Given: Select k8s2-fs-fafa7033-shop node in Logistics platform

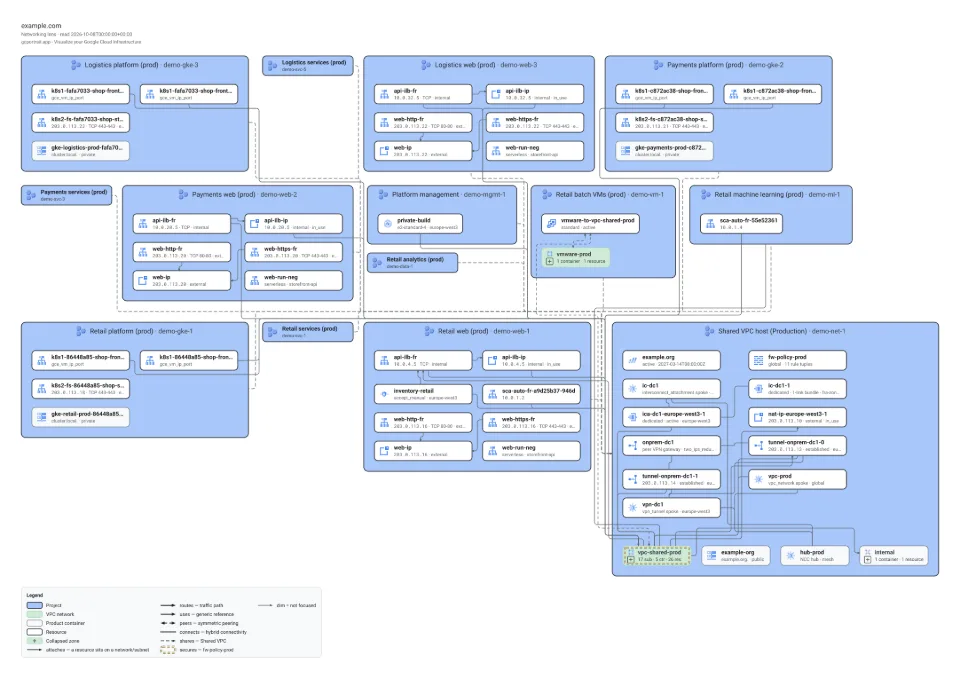Looking at the screenshot, I should point(81,122).
